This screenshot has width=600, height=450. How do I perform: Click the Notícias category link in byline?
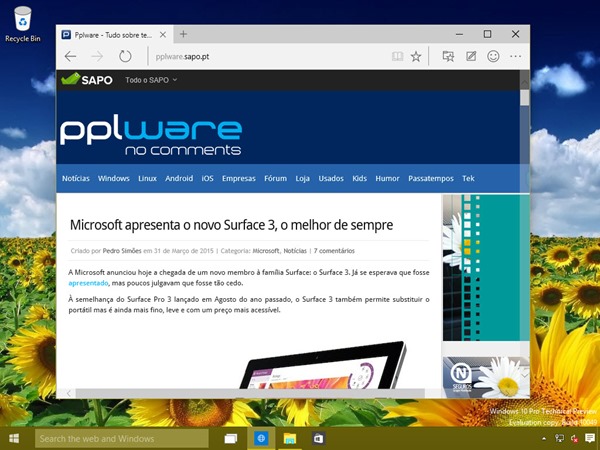(295, 251)
